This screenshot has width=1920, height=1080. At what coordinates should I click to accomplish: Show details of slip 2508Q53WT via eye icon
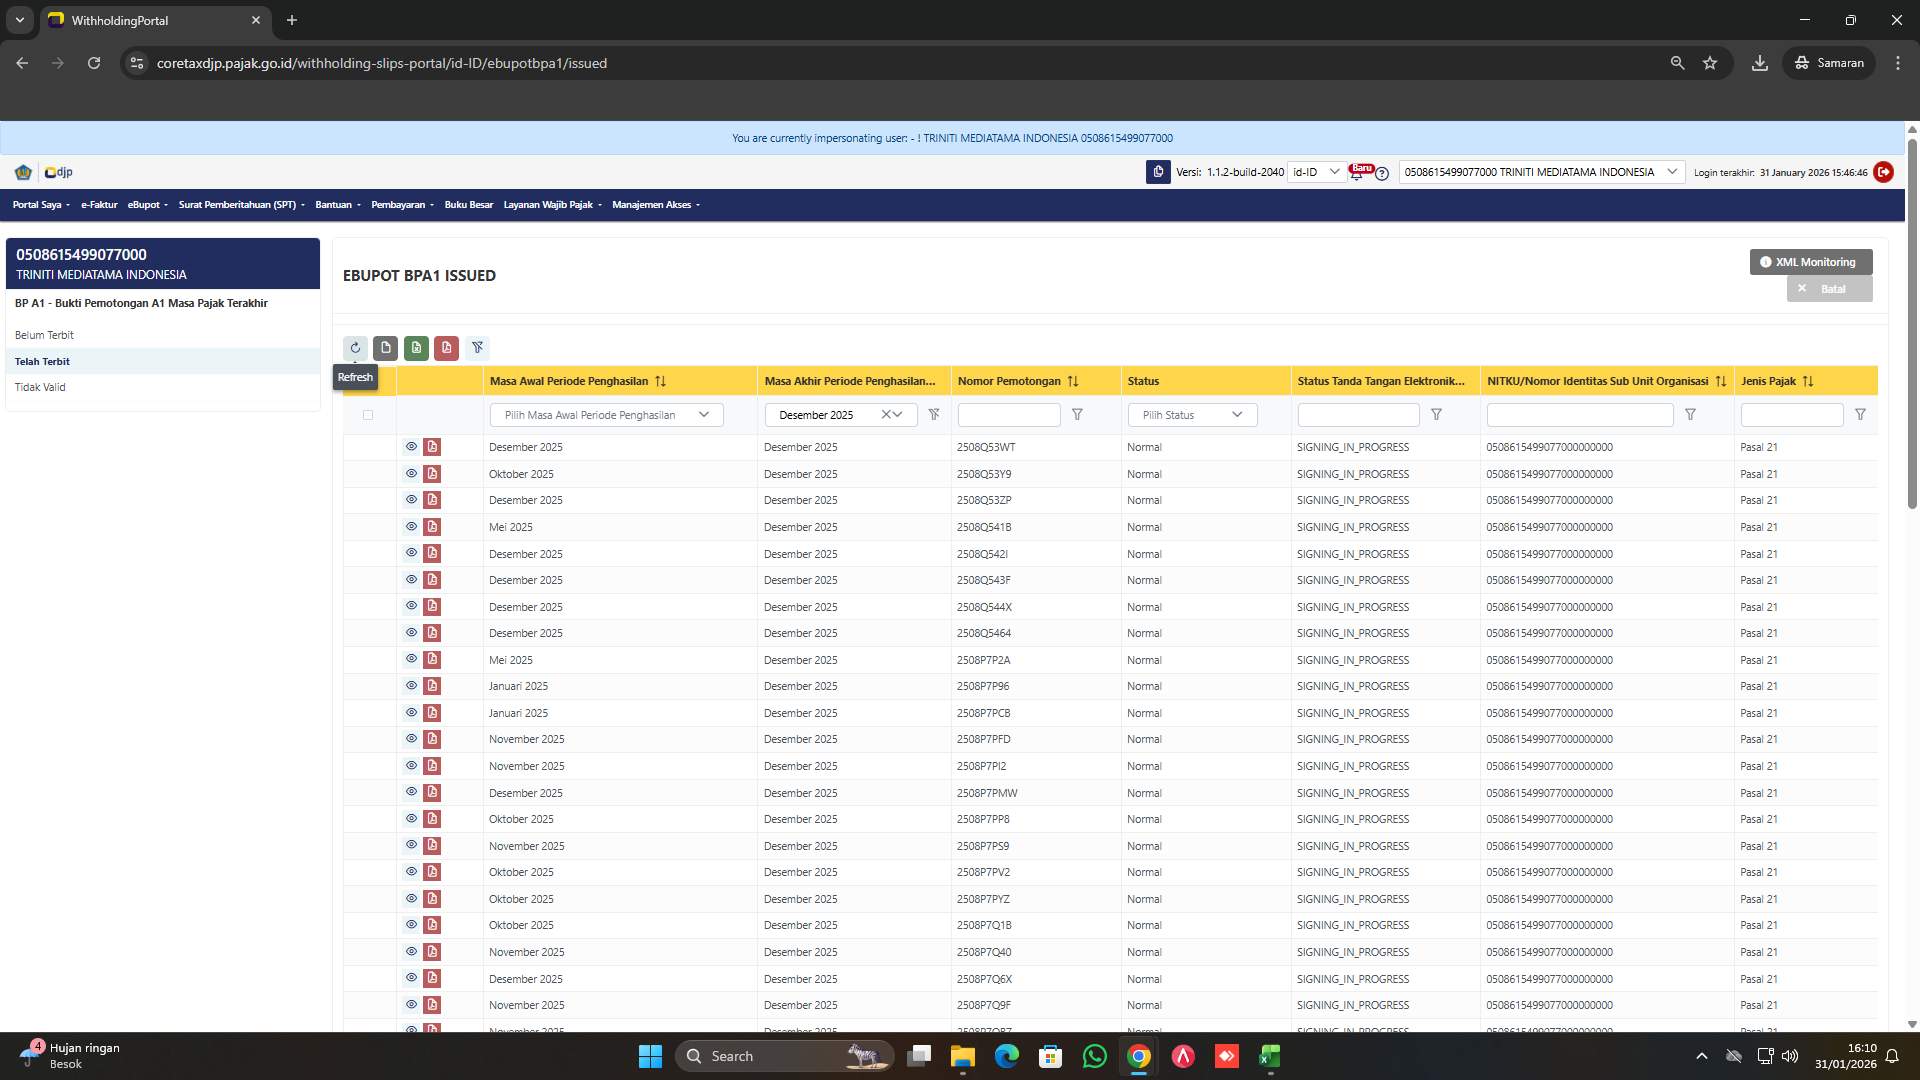pyautogui.click(x=411, y=447)
